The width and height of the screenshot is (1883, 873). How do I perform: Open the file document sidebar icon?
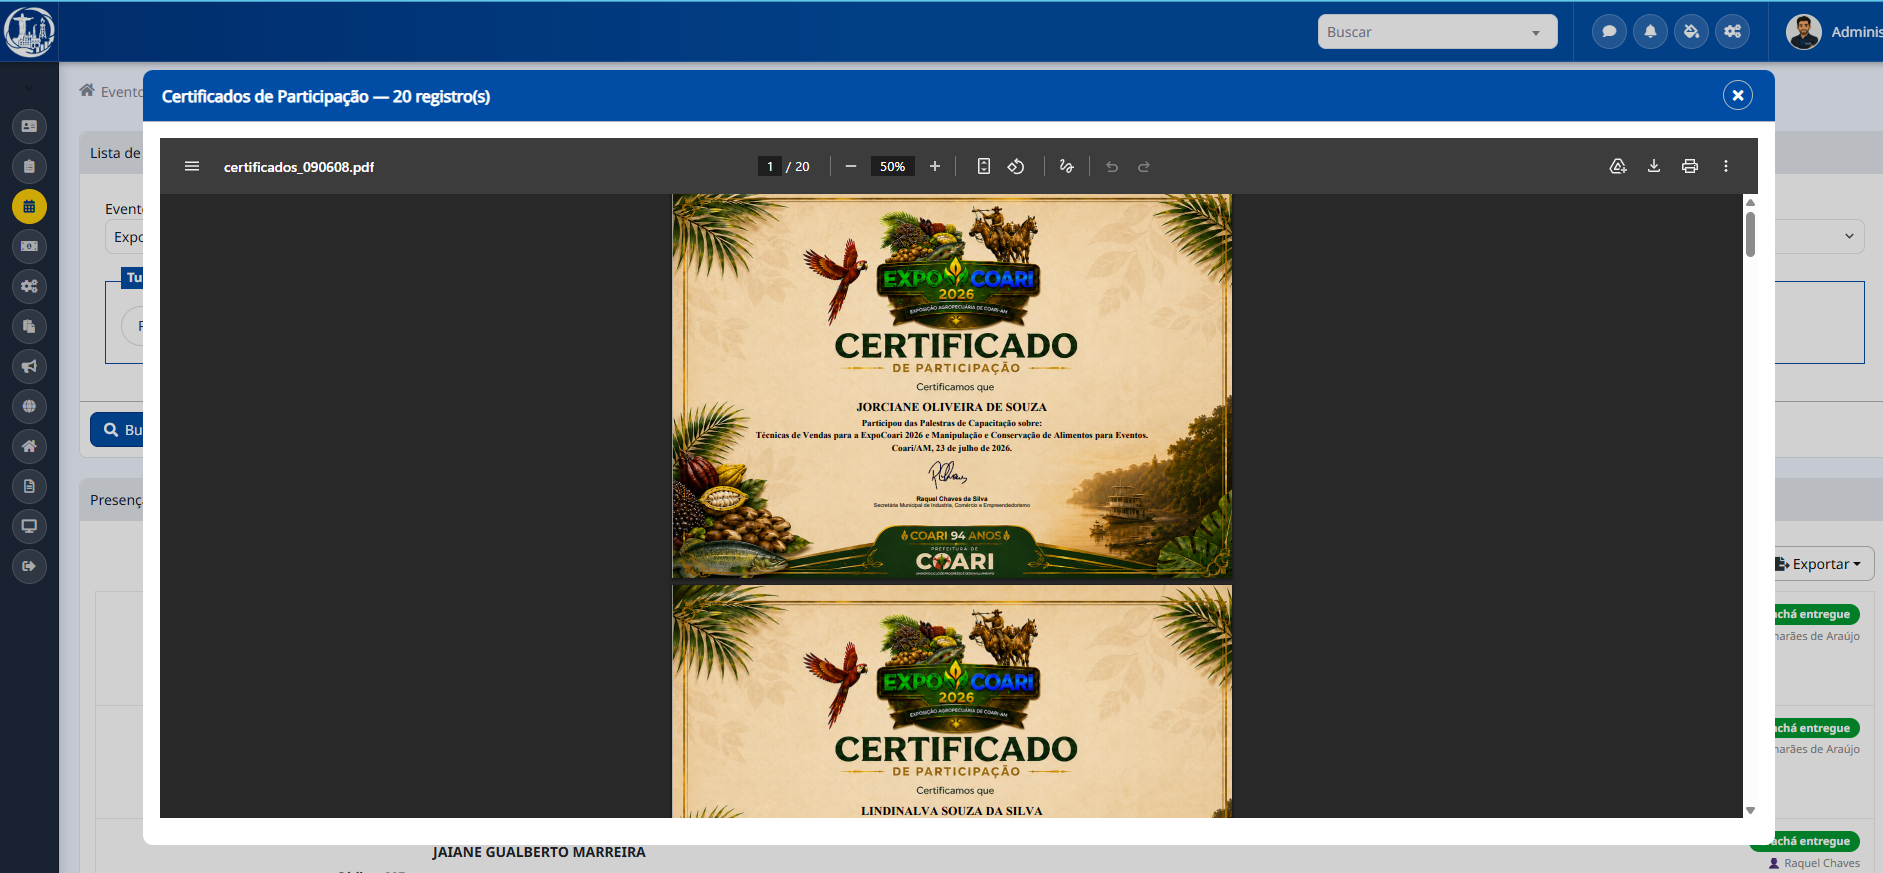[x=29, y=486]
